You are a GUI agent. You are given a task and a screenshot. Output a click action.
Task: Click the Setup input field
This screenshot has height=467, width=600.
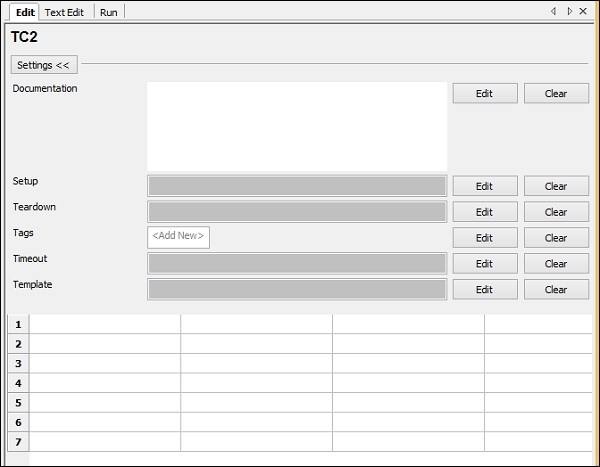(296, 186)
